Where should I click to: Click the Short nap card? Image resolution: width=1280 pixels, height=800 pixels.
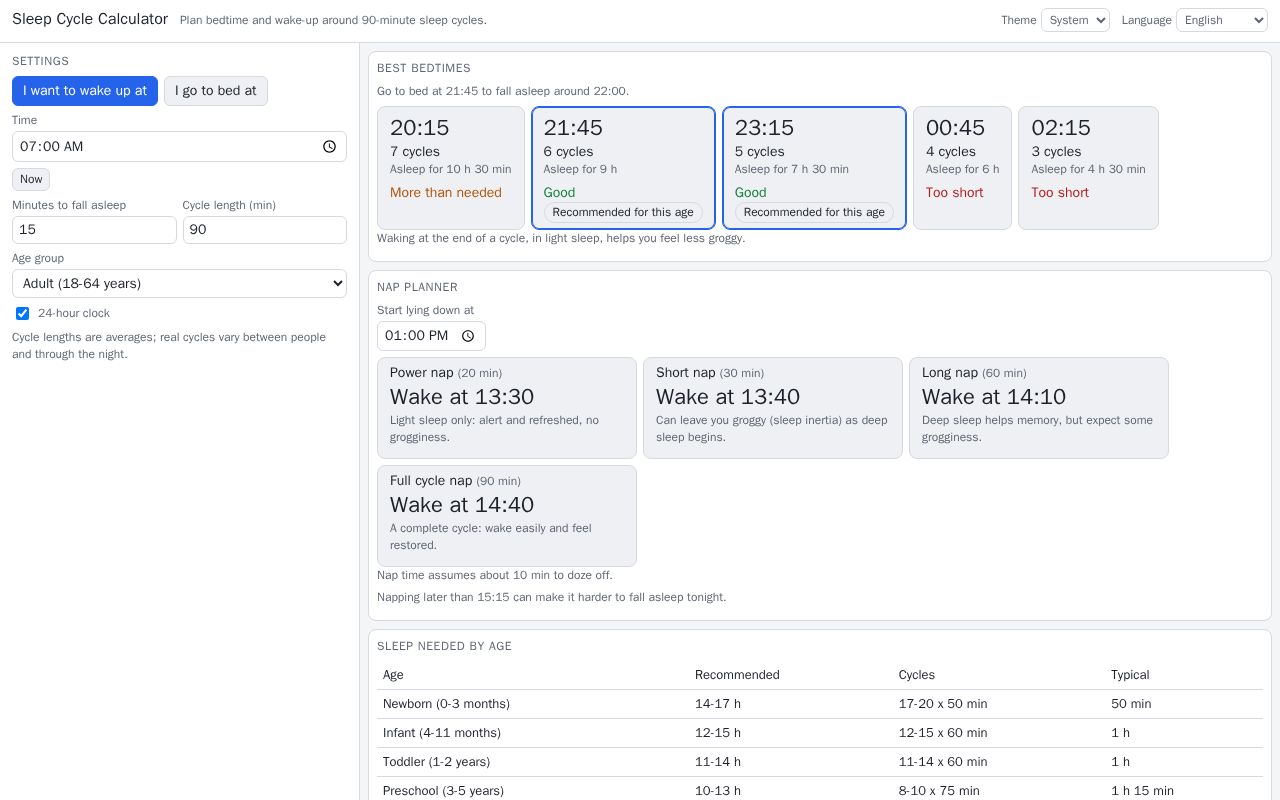tap(773, 408)
